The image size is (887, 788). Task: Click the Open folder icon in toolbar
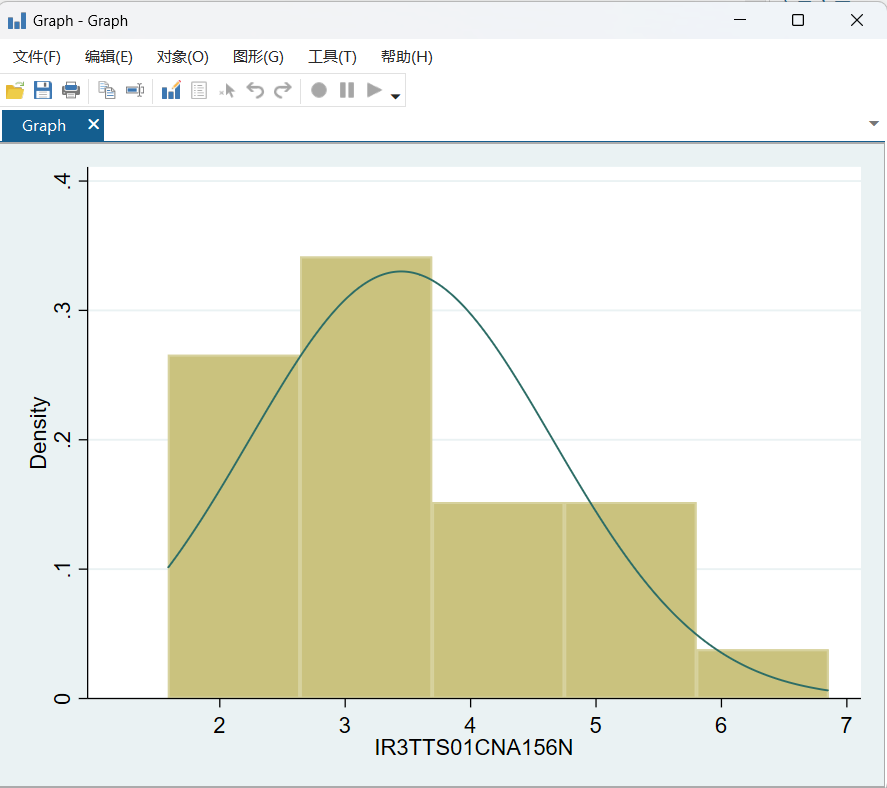[x=15, y=91]
